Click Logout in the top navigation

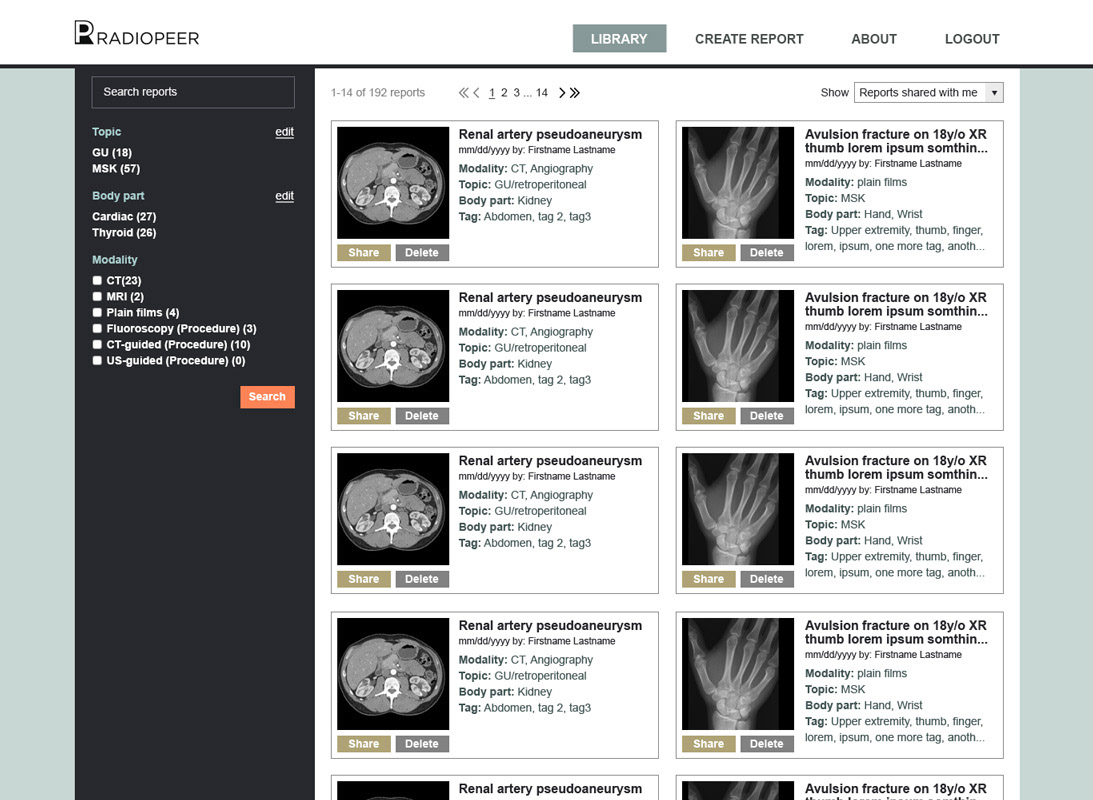pos(972,39)
